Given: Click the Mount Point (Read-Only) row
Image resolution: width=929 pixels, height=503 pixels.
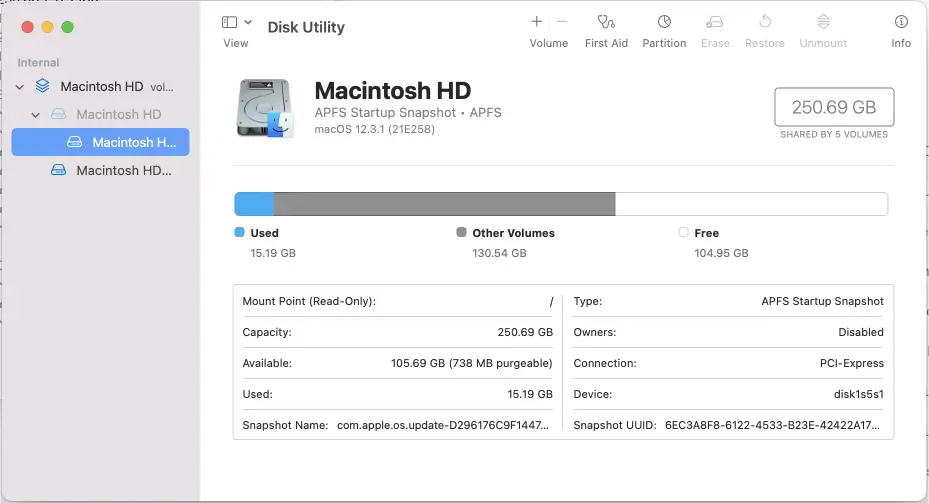Looking at the screenshot, I should 398,301.
